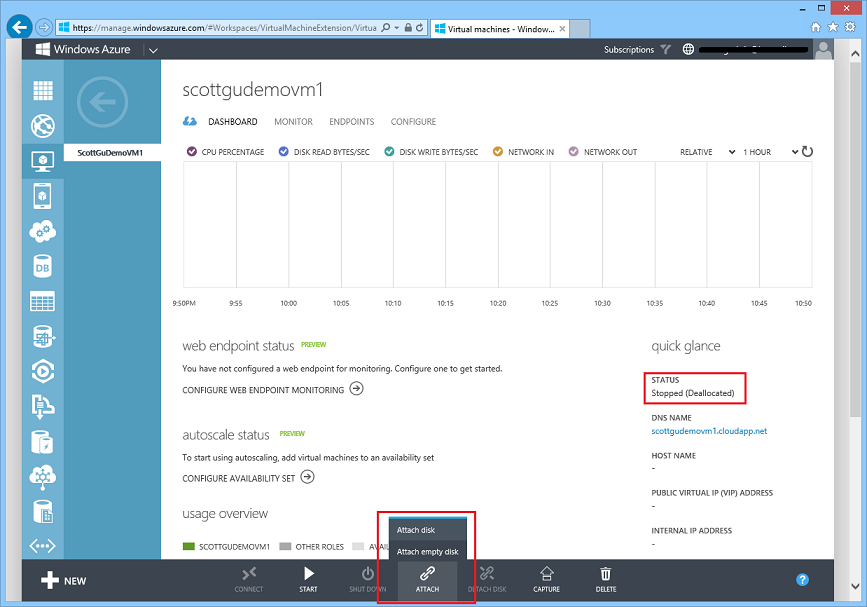Toggle Disk Write Bytes/Sec metric

pos(389,151)
